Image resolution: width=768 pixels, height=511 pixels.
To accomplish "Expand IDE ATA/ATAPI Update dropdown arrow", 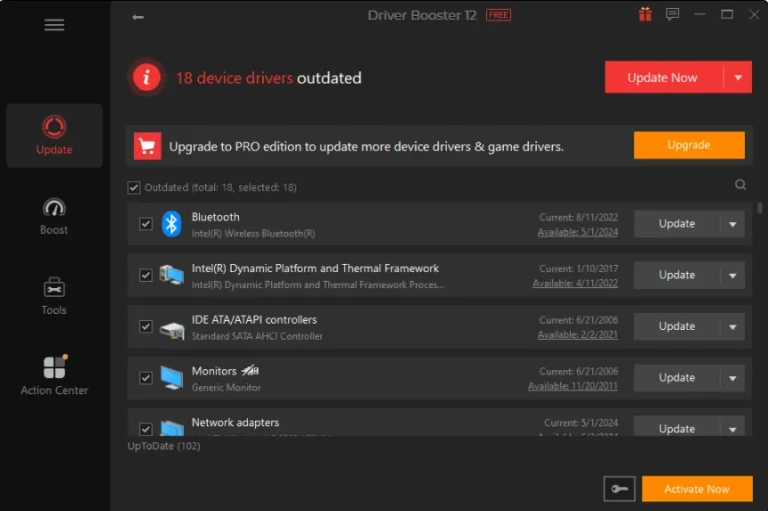I will point(733,327).
